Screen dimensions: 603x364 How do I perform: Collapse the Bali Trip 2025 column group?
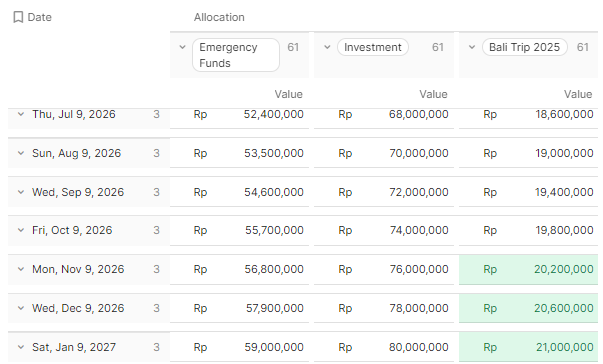pos(472,47)
